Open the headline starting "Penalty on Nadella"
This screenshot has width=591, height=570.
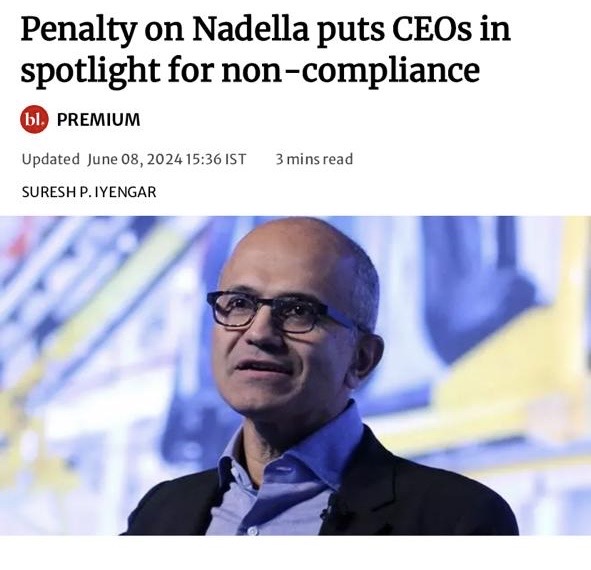(265, 49)
